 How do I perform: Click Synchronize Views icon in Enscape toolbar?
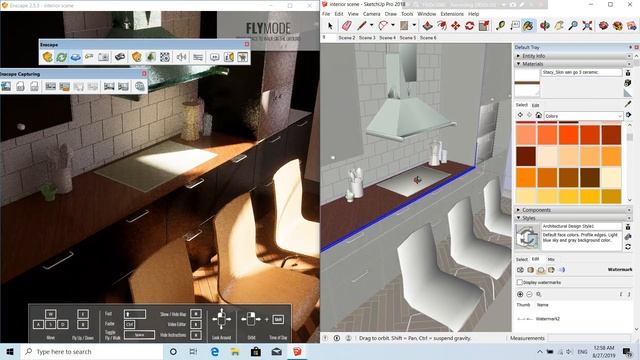coord(76,57)
